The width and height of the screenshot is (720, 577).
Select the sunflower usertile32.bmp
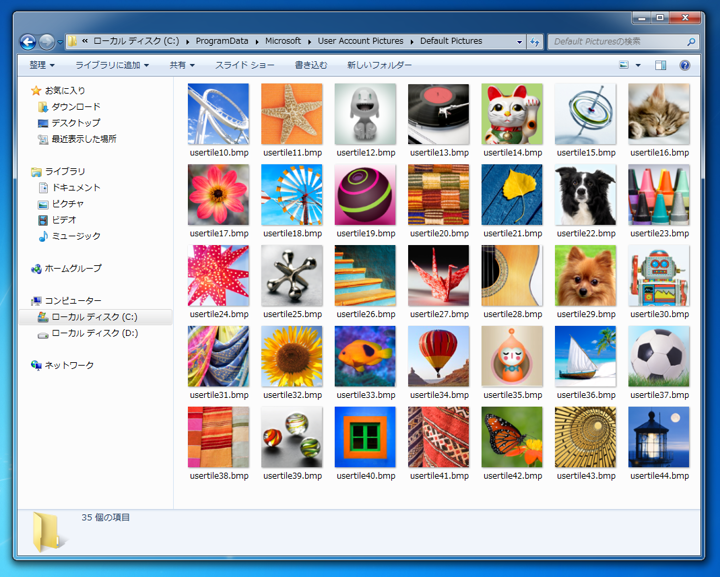[x=292, y=356]
